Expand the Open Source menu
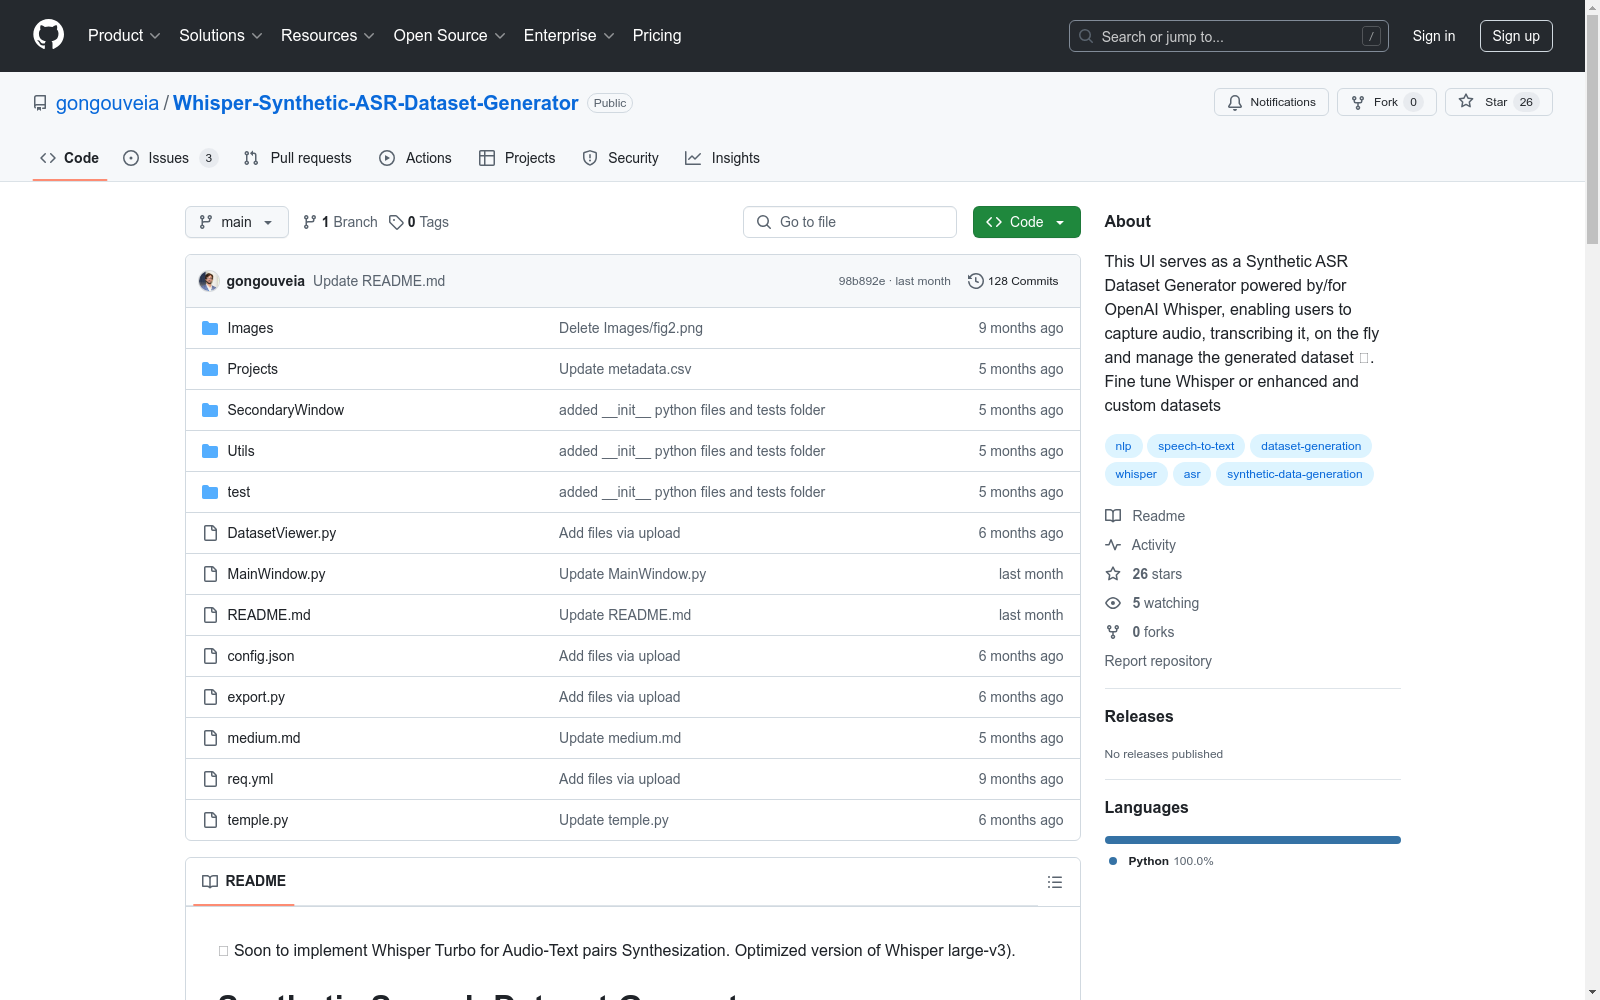The image size is (1600, 1000). (x=450, y=35)
